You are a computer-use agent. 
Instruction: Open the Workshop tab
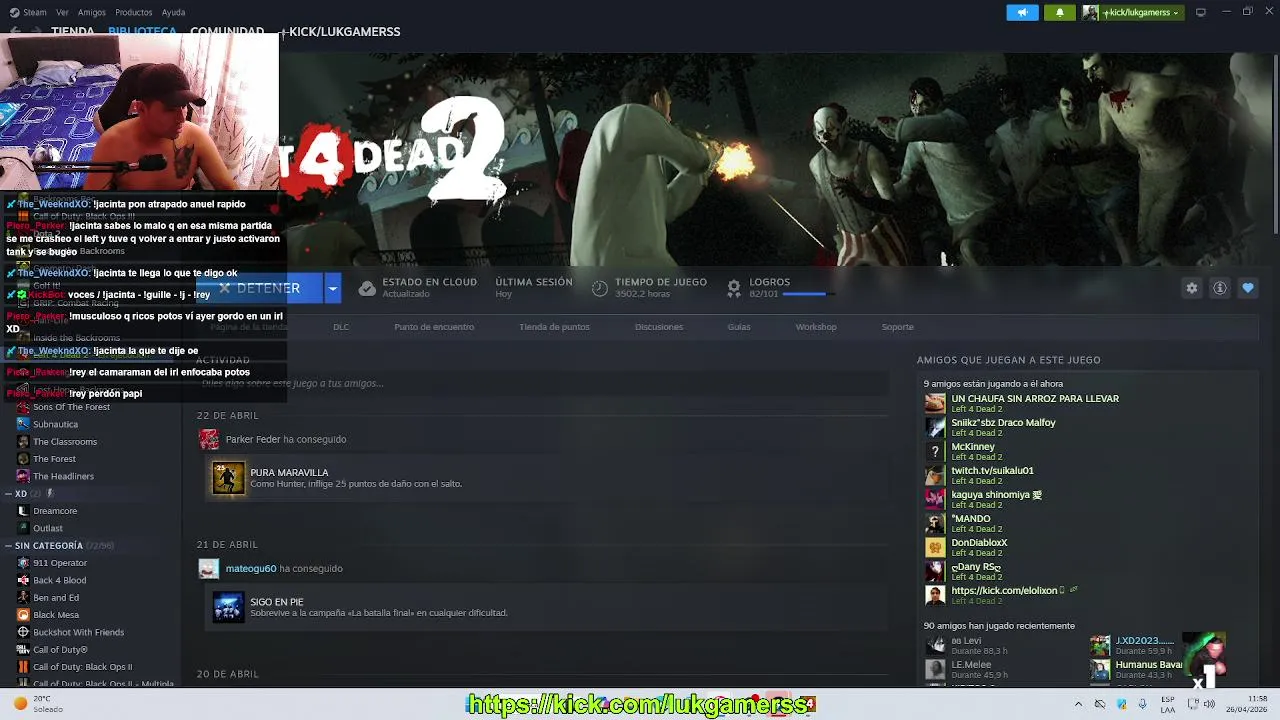[x=816, y=327]
